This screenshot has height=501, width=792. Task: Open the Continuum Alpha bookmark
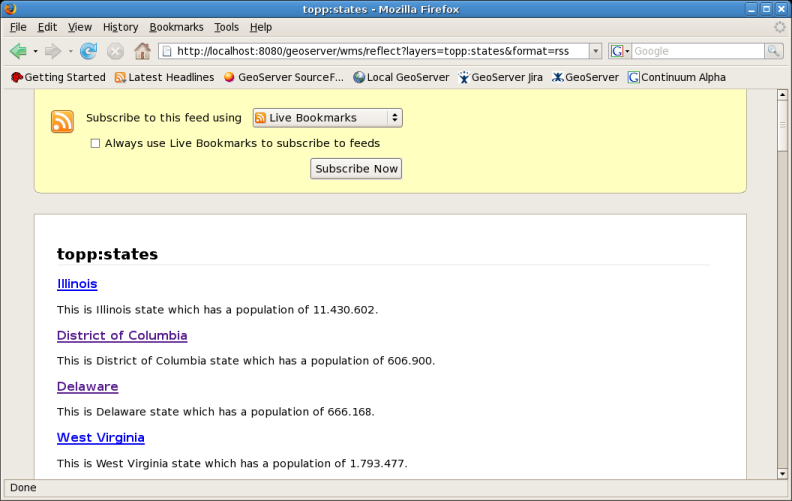[676, 77]
